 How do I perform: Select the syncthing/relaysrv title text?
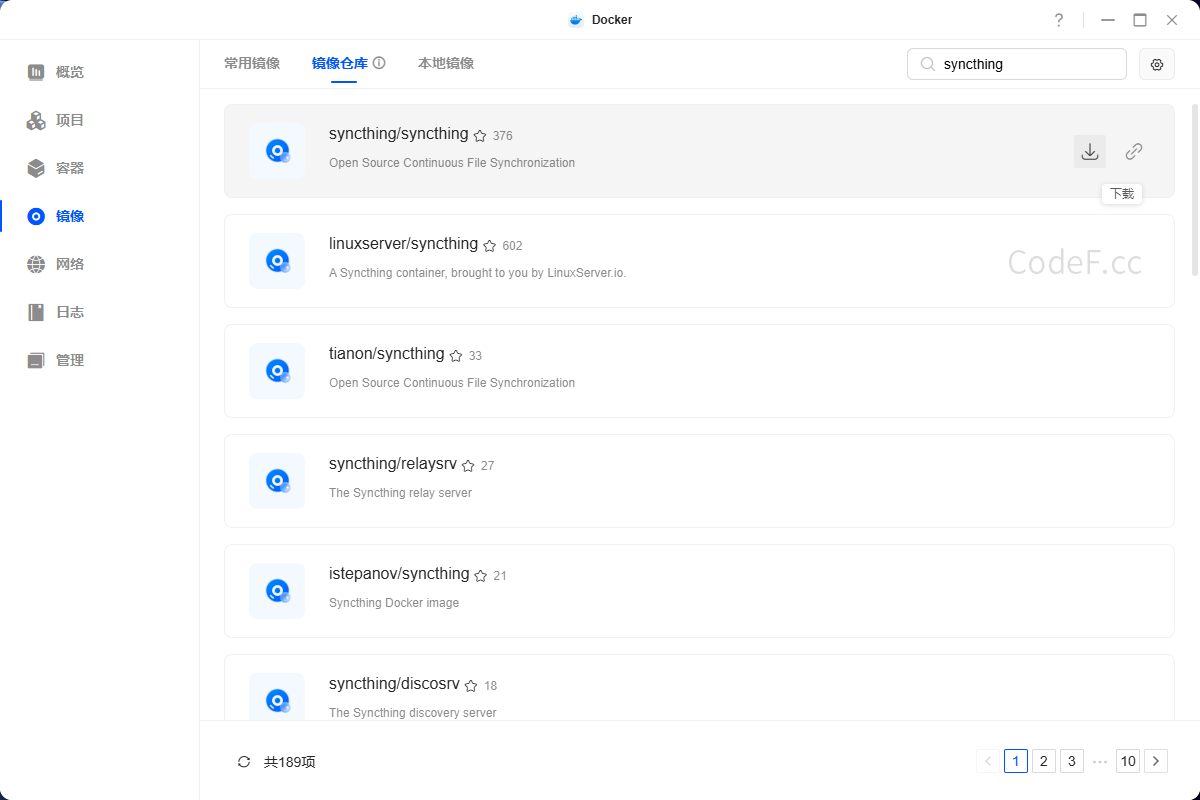pyautogui.click(x=393, y=464)
